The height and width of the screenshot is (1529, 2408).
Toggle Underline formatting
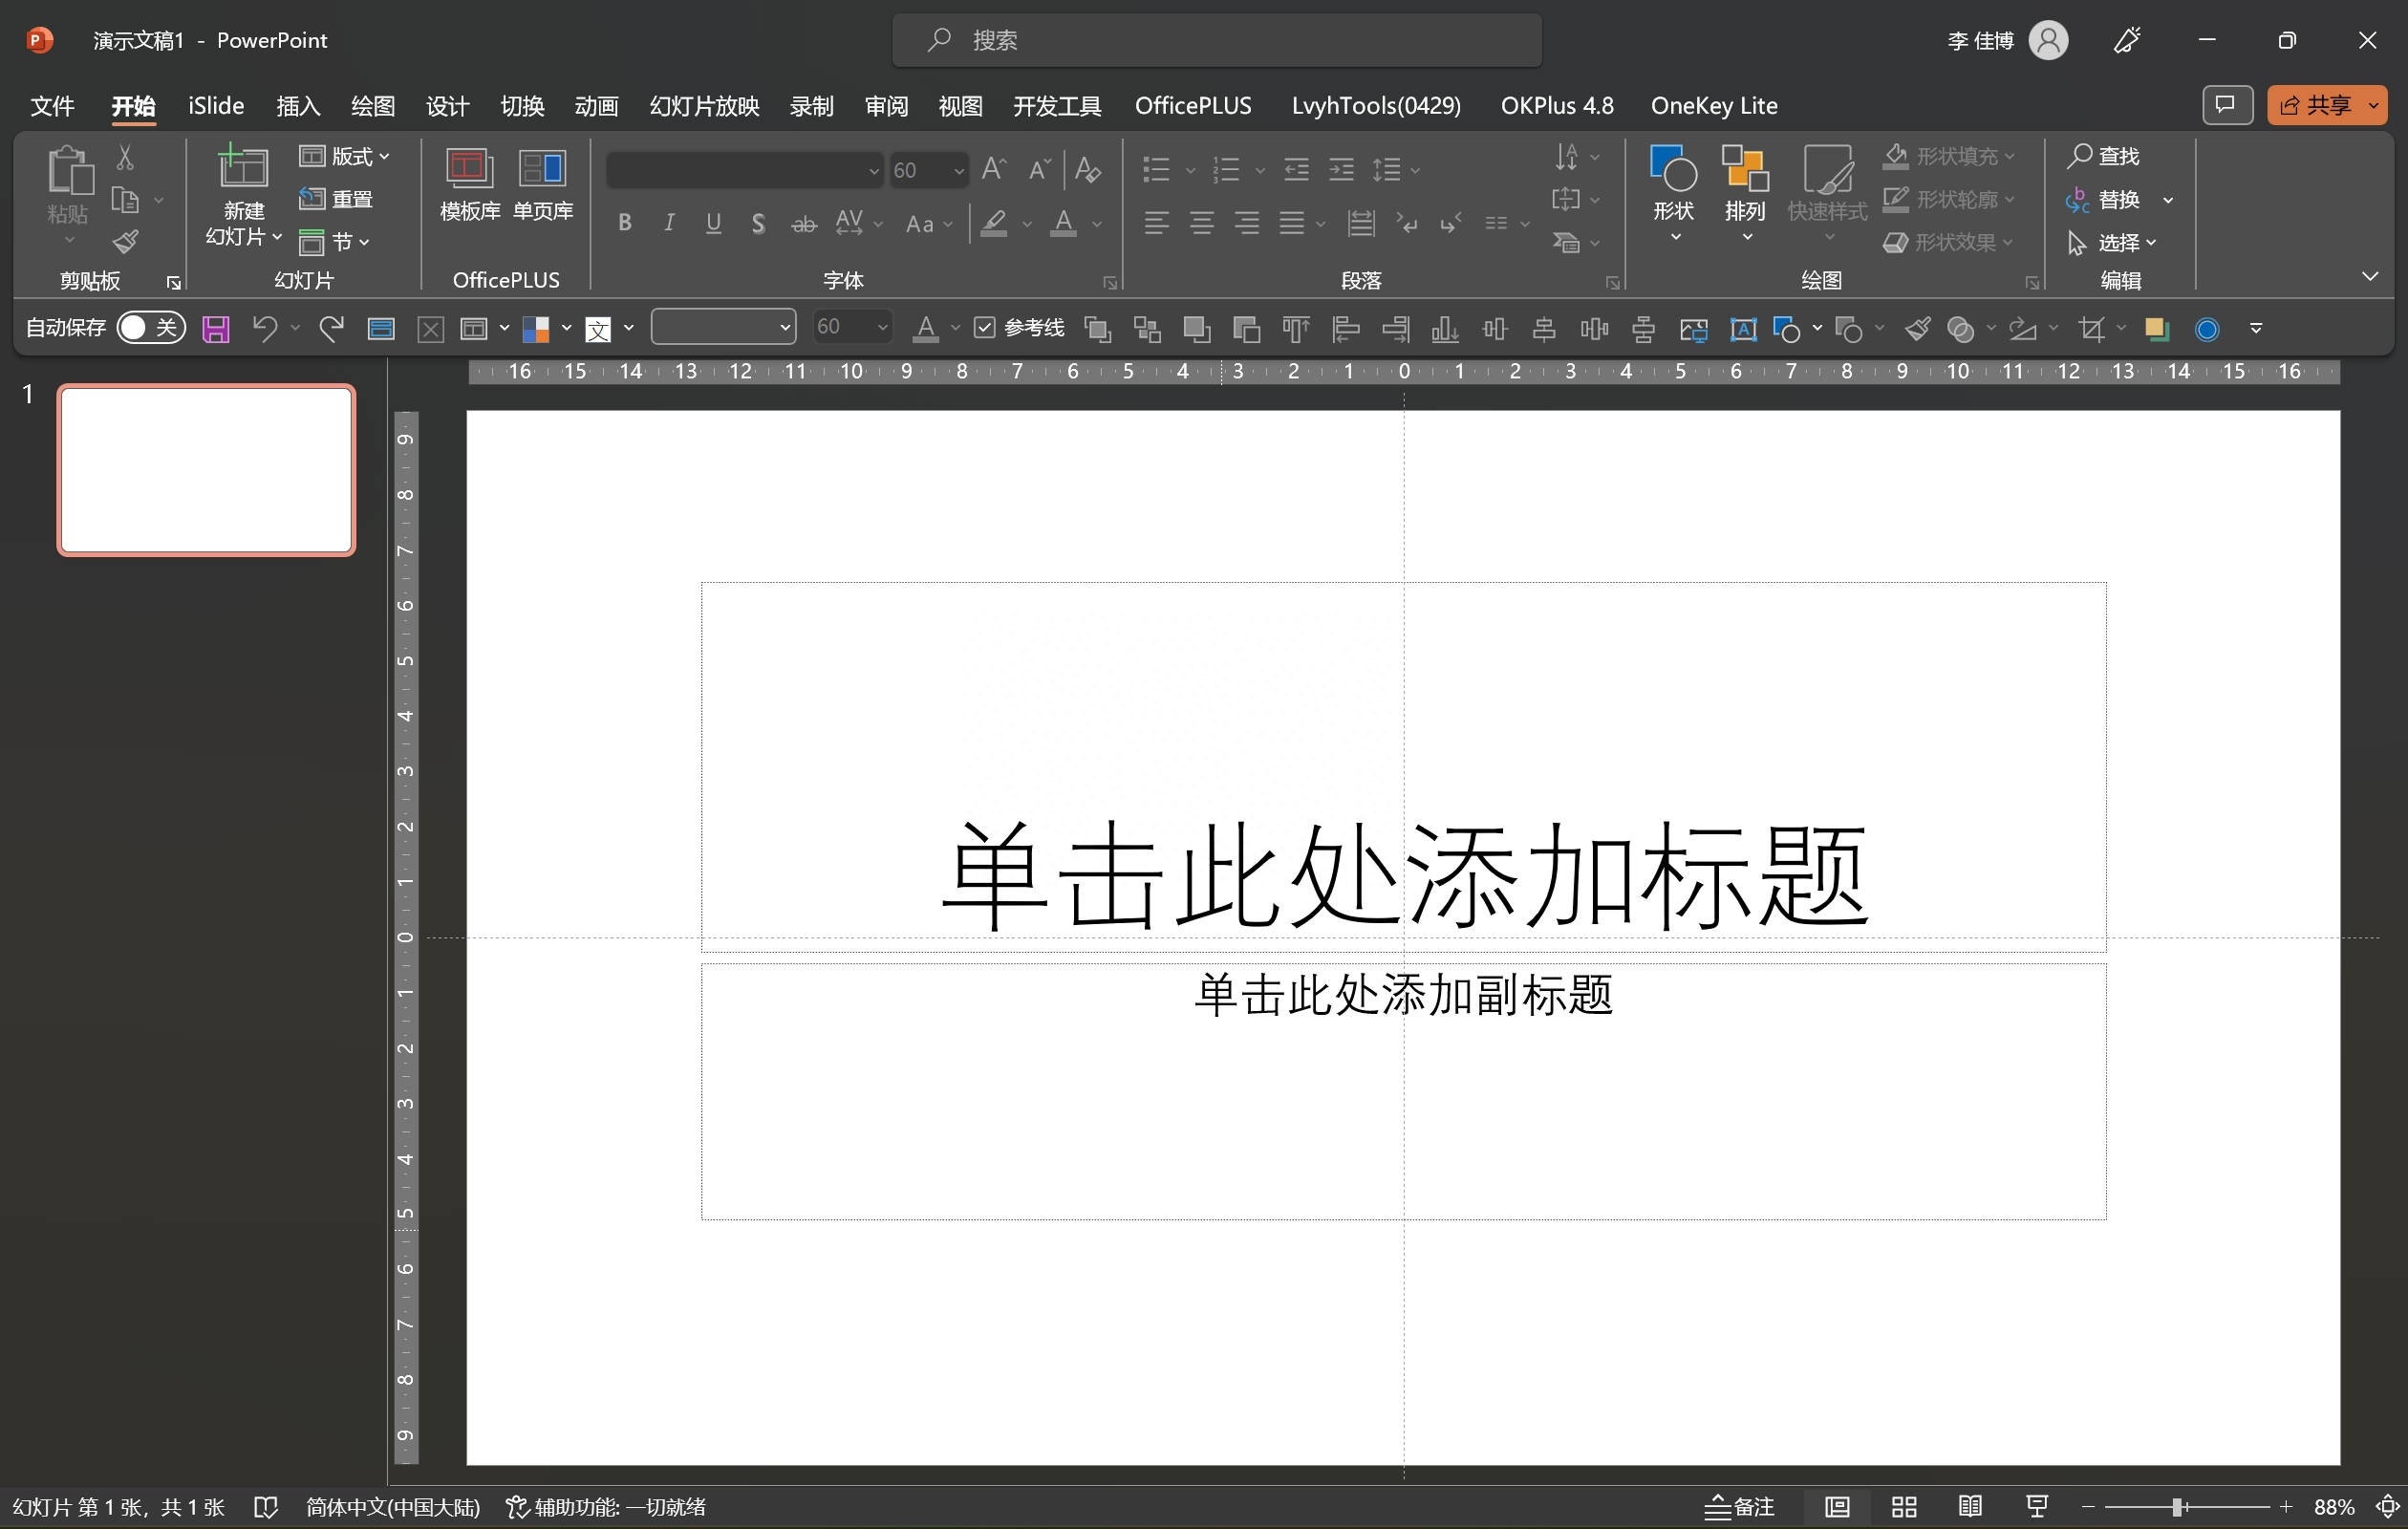pyautogui.click(x=713, y=223)
